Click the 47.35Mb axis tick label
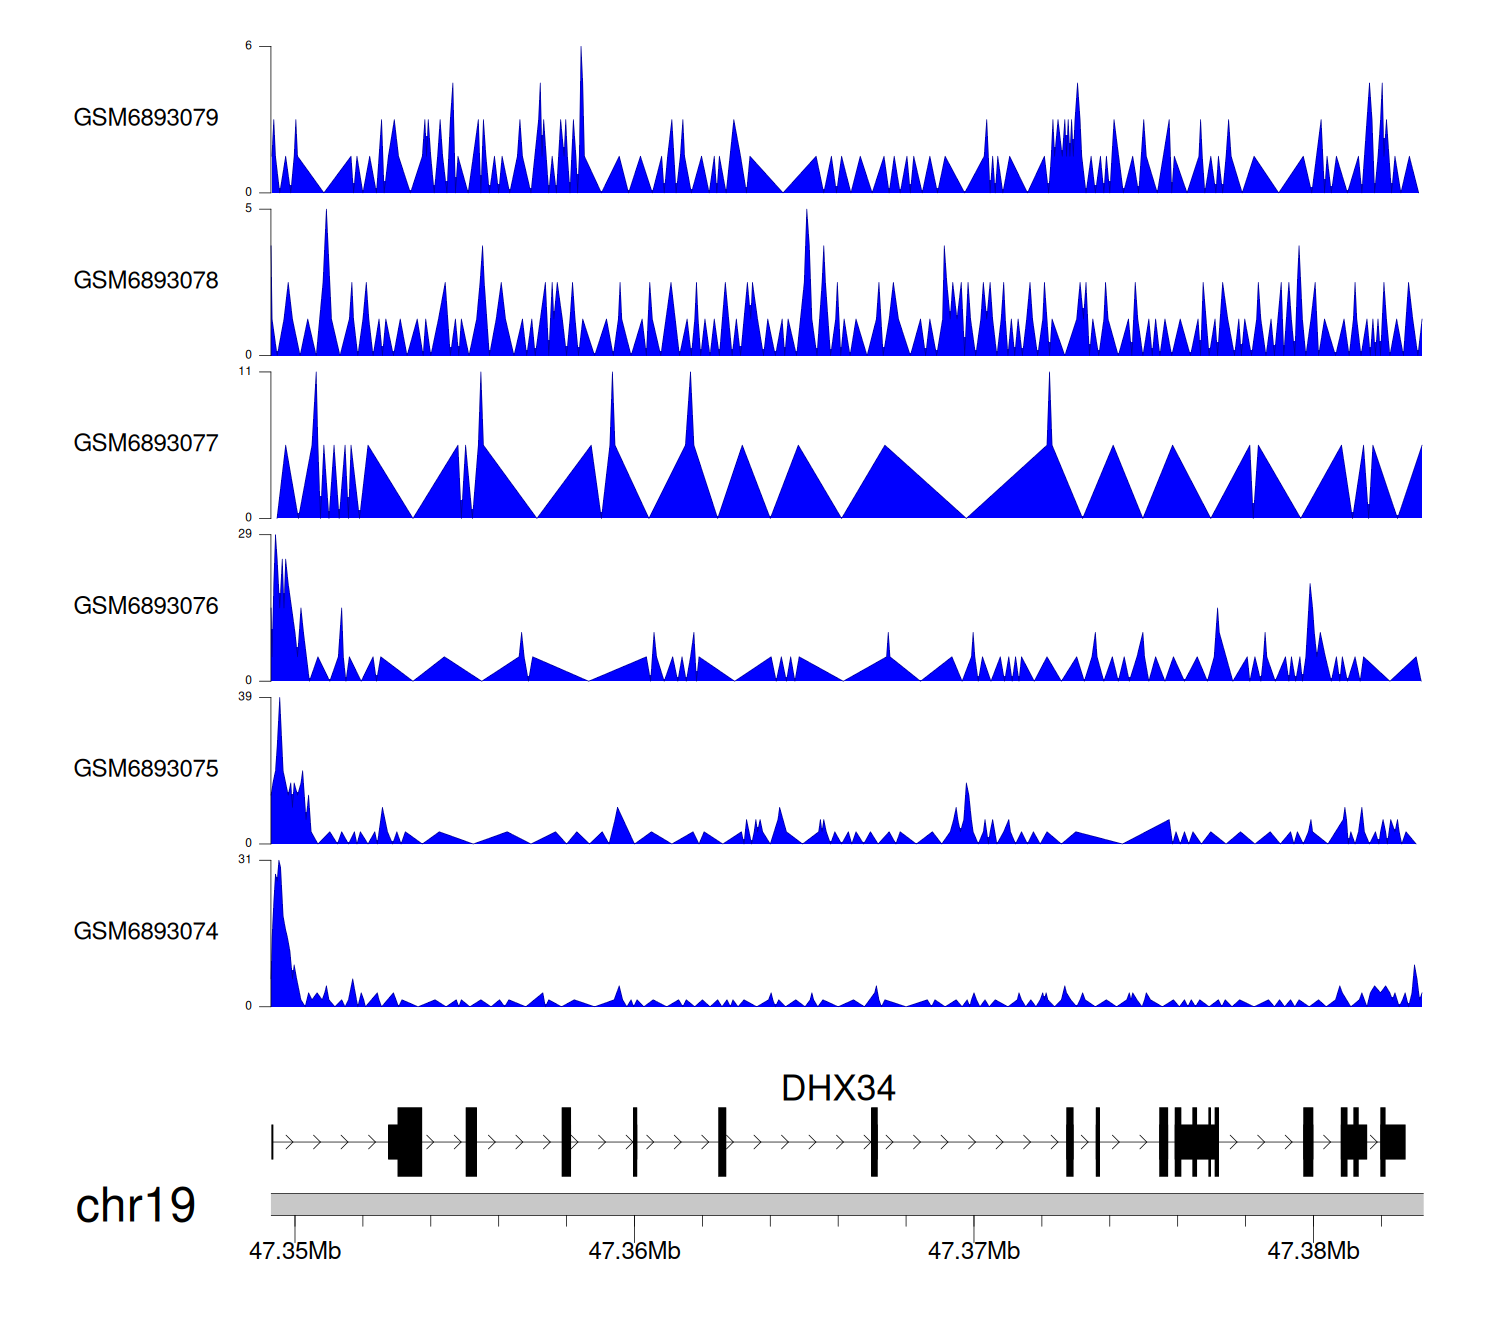 pos(295,1251)
